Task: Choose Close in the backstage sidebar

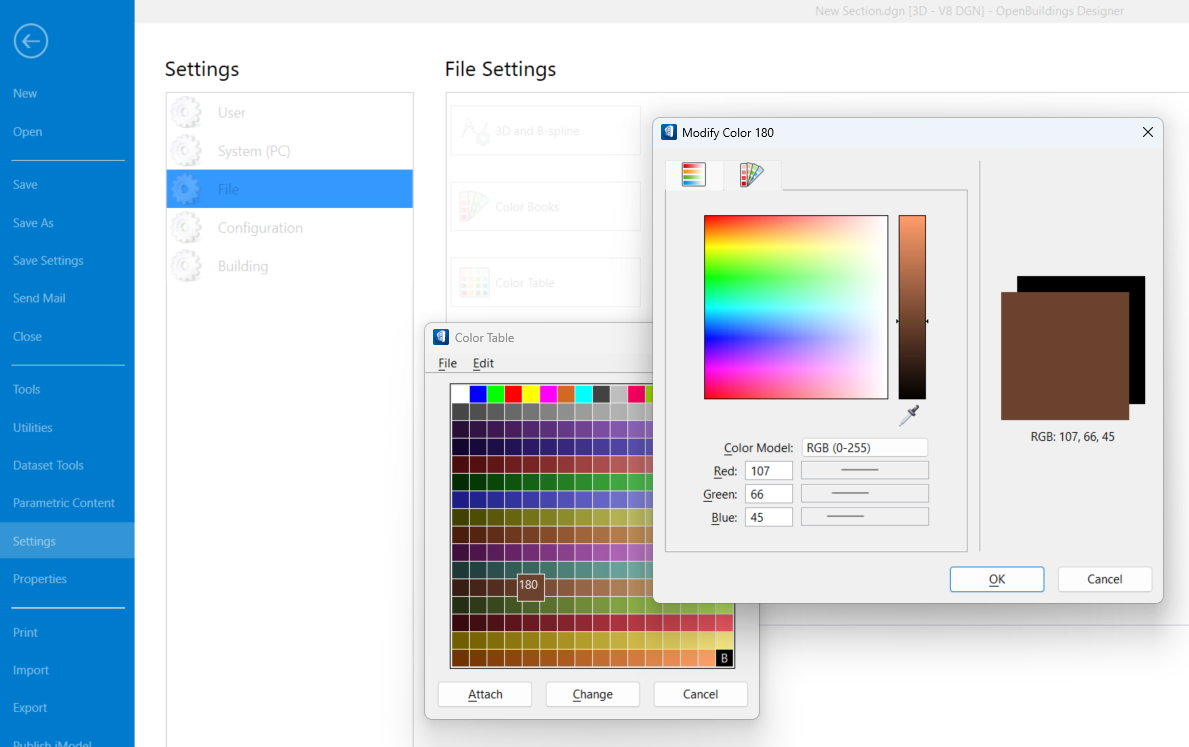Action: (x=27, y=336)
